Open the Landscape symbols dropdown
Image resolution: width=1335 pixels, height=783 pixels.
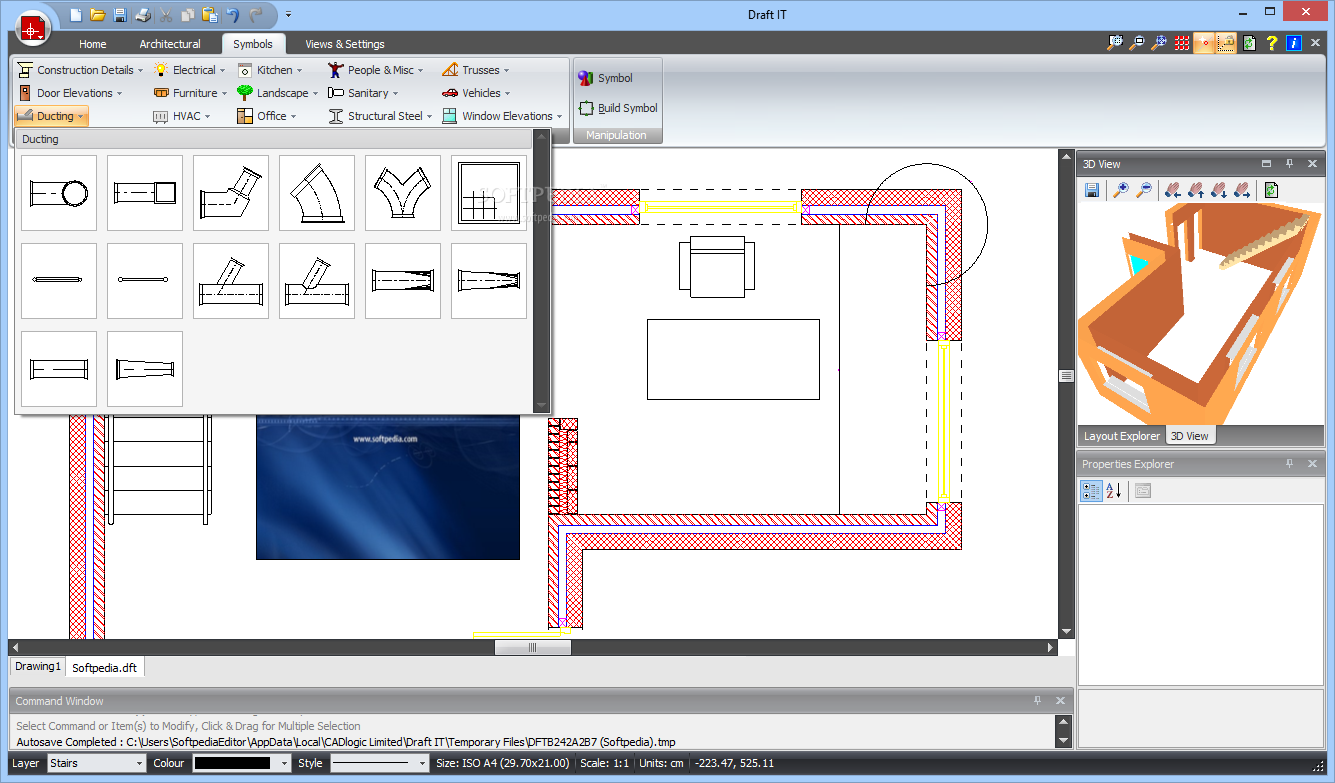[x=278, y=93]
